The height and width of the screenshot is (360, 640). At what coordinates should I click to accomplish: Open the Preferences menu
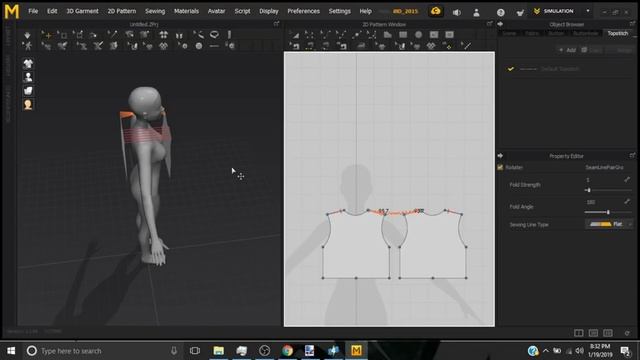click(303, 11)
